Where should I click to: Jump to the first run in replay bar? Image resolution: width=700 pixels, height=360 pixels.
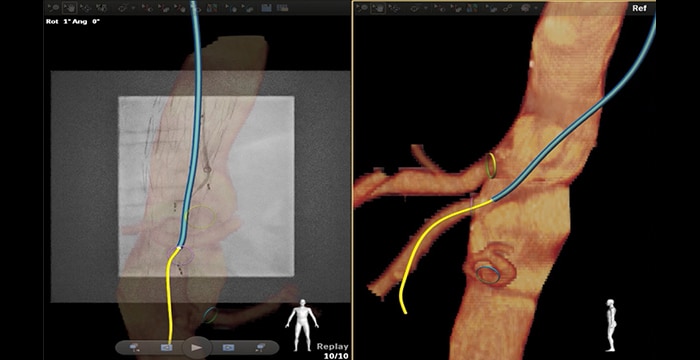[134, 347]
